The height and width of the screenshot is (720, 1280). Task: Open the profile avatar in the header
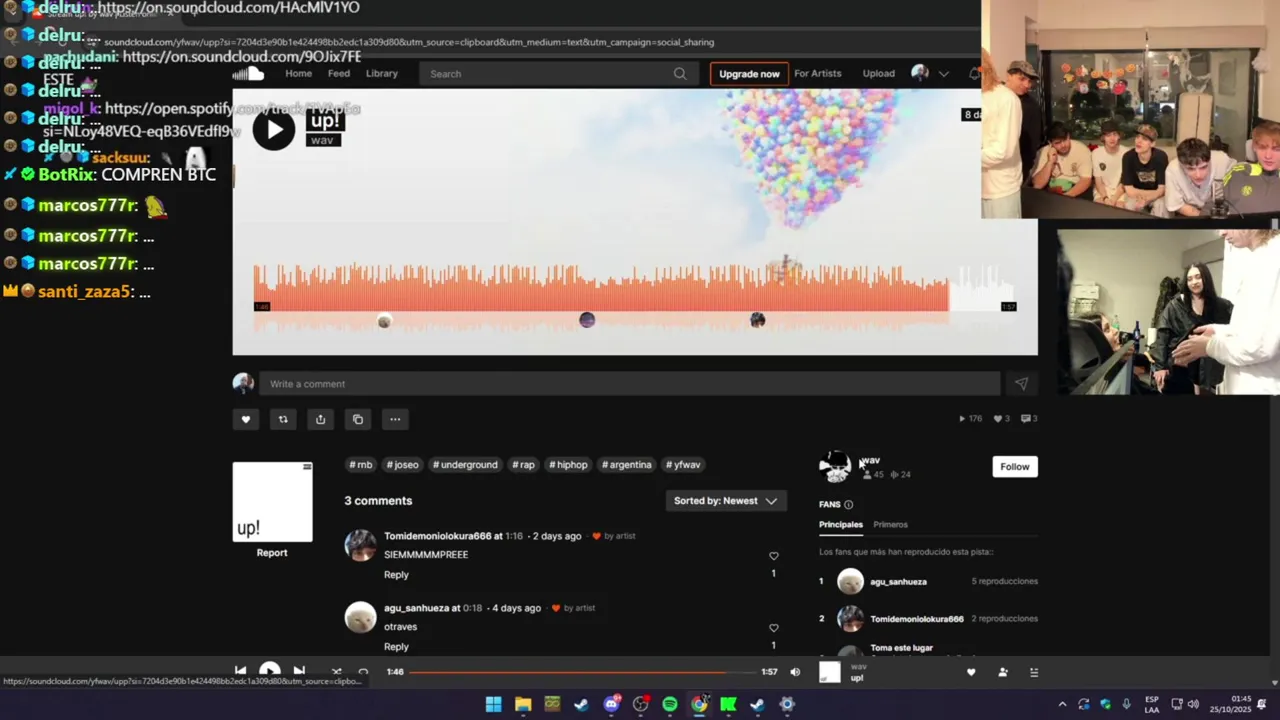[920, 73]
